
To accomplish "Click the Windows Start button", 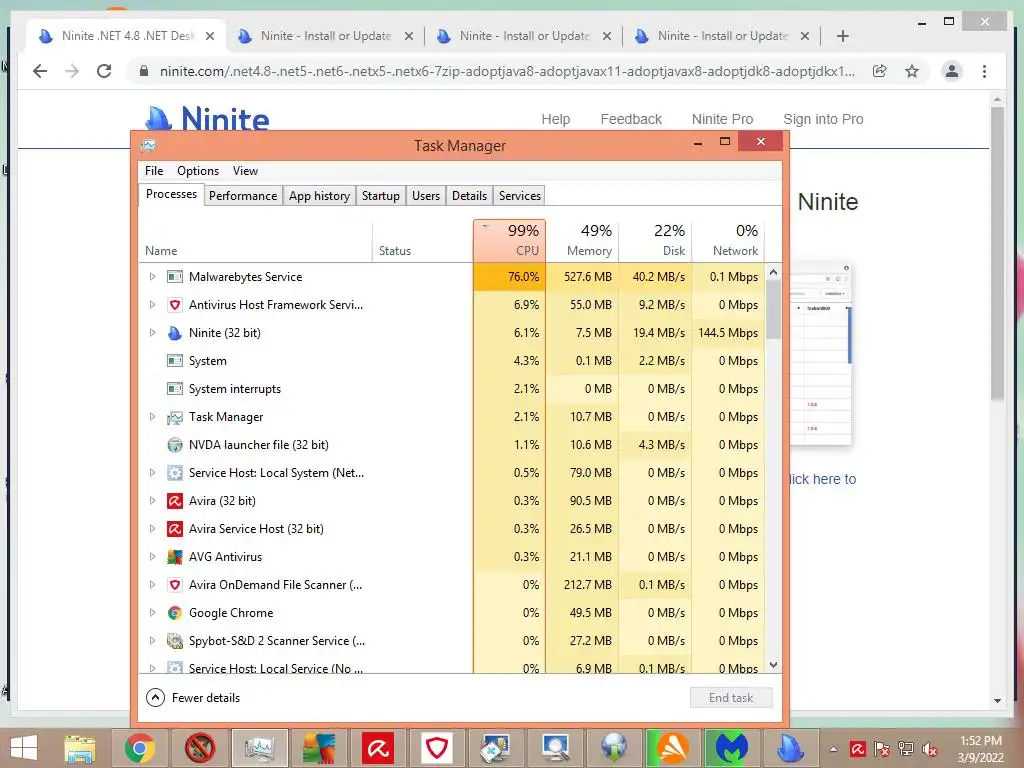I will pos(24,748).
